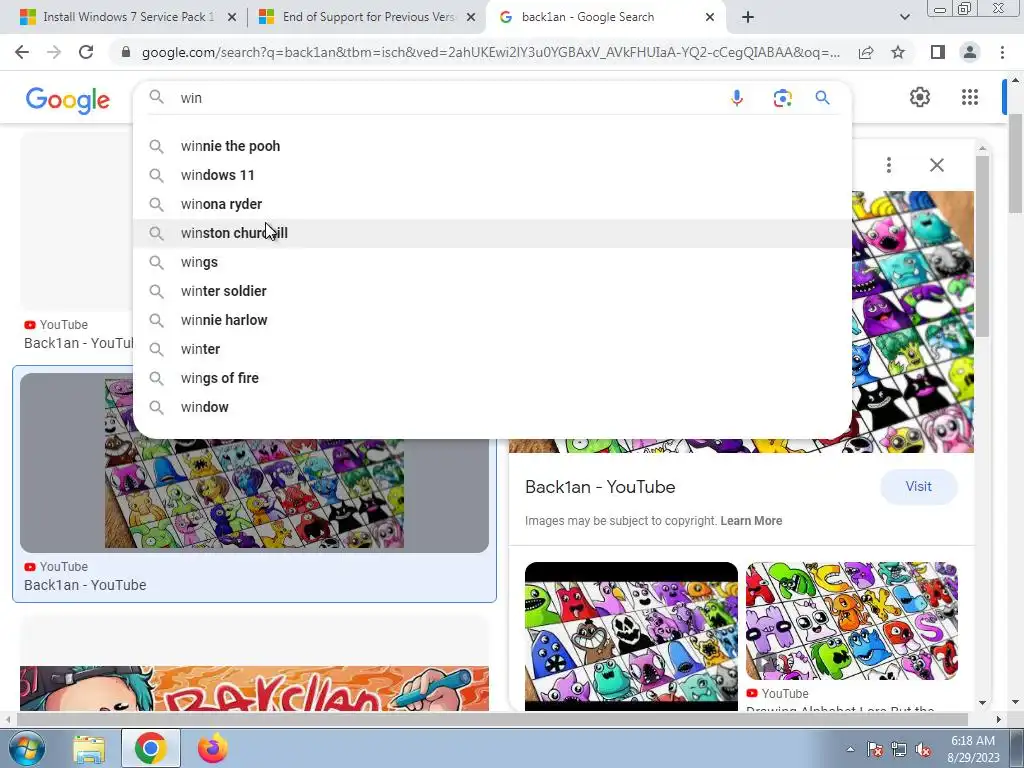Choose suggestion window
Screen dimensions: 1024x768
(492, 407)
